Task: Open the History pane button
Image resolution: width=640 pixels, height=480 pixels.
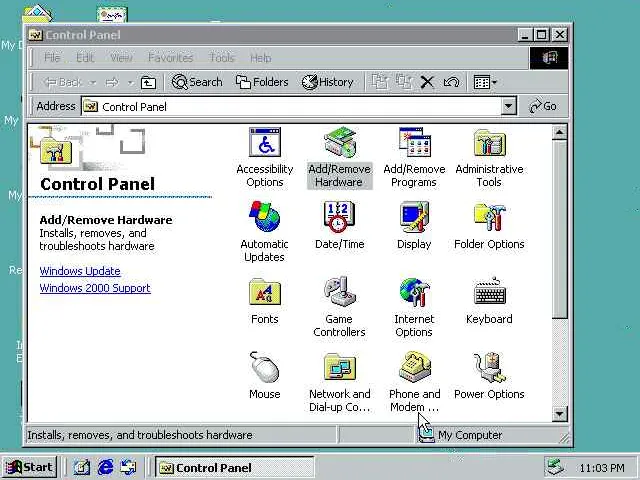Action: [327, 82]
